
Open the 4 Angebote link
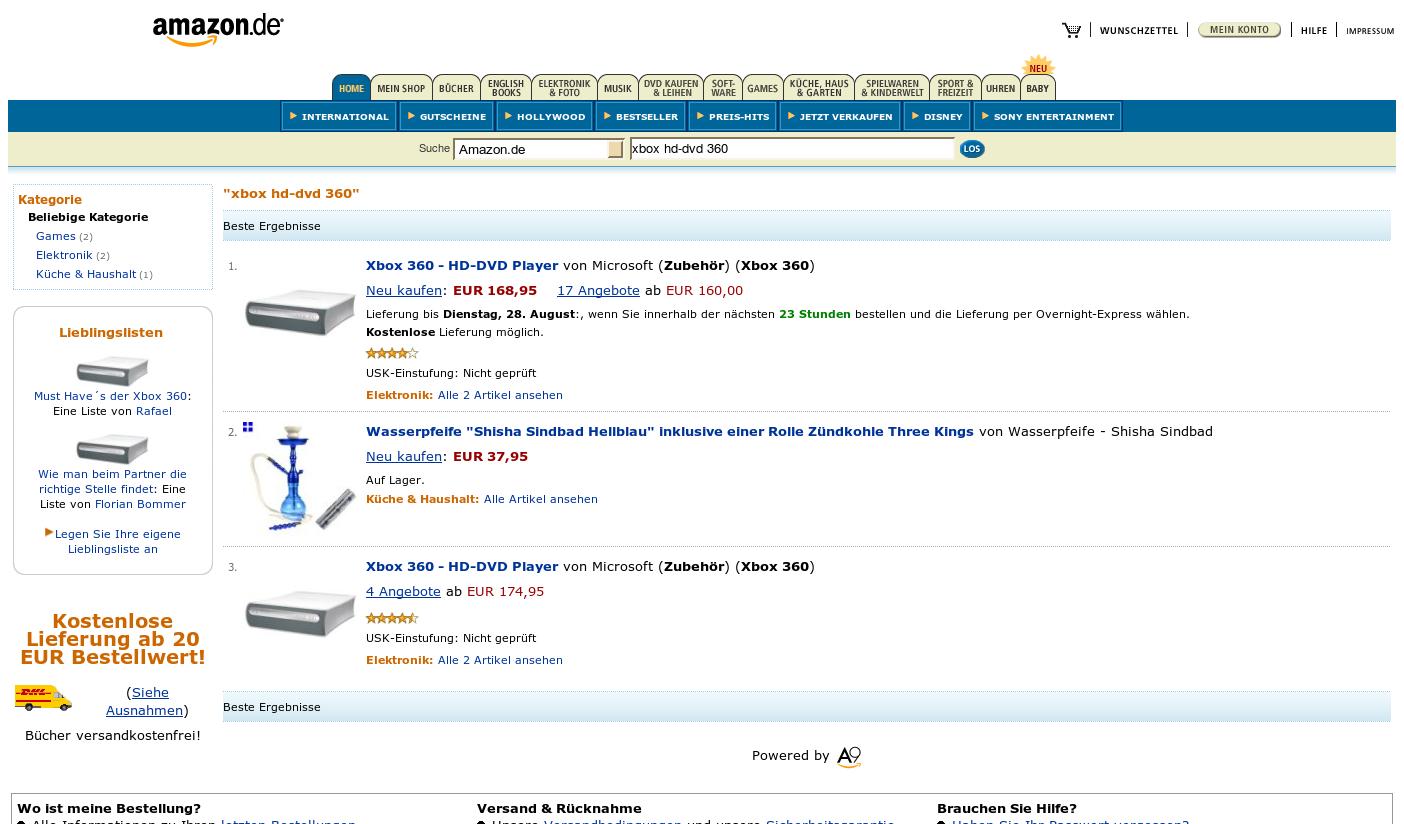pyautogui.click(x=403, y=591)
